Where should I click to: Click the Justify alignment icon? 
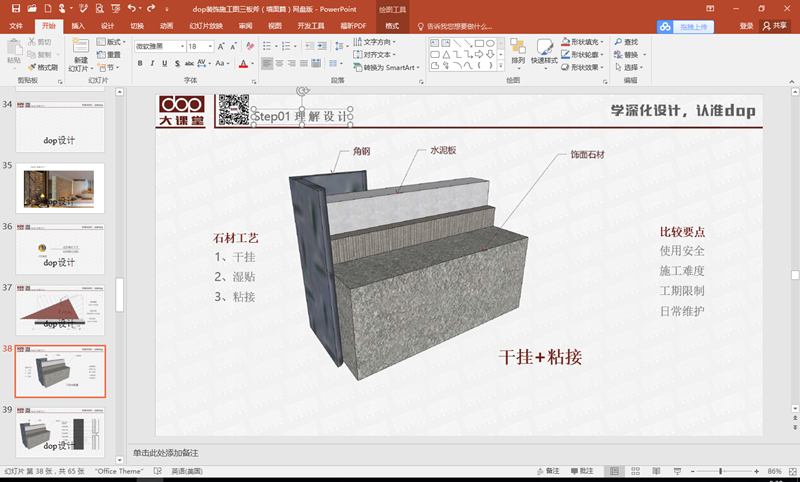coord(304,63)
